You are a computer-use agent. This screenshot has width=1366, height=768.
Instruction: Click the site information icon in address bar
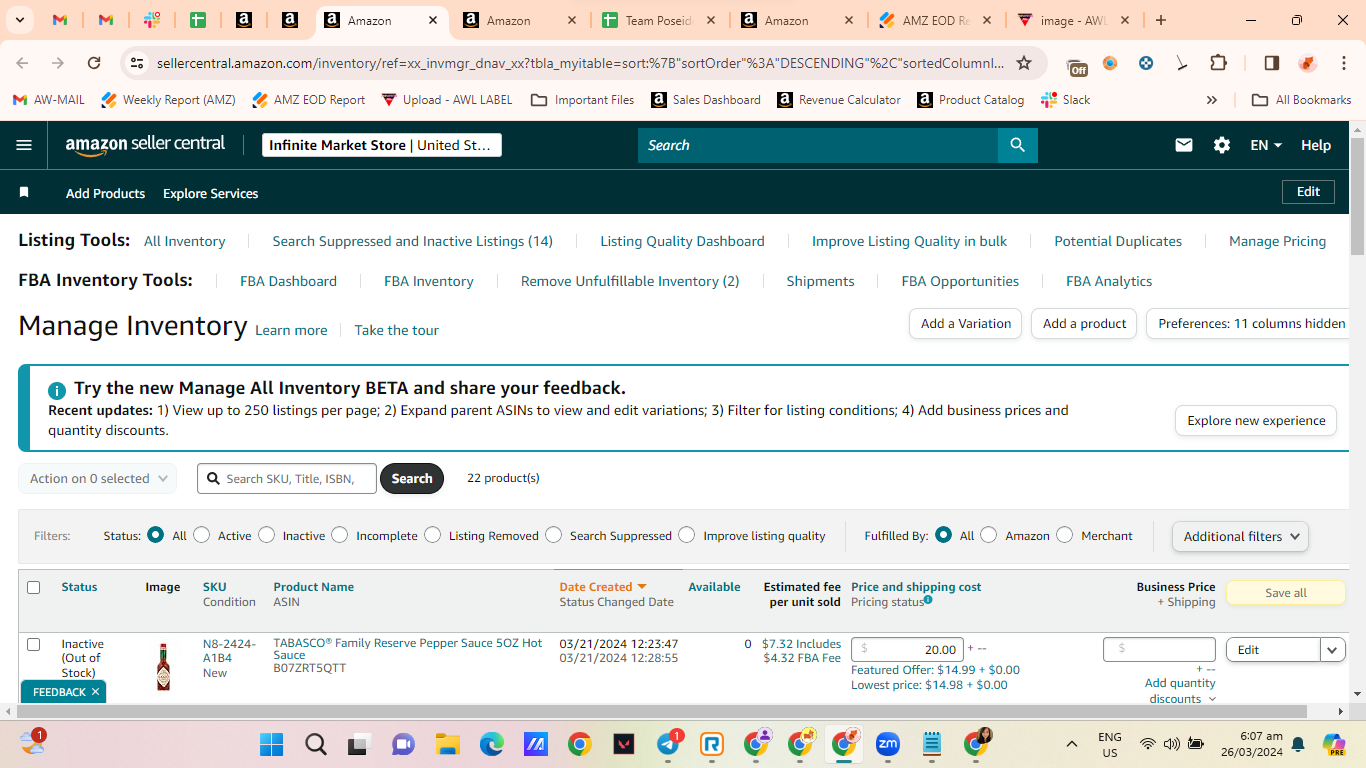pyautogui.click(x=137, y=63)
